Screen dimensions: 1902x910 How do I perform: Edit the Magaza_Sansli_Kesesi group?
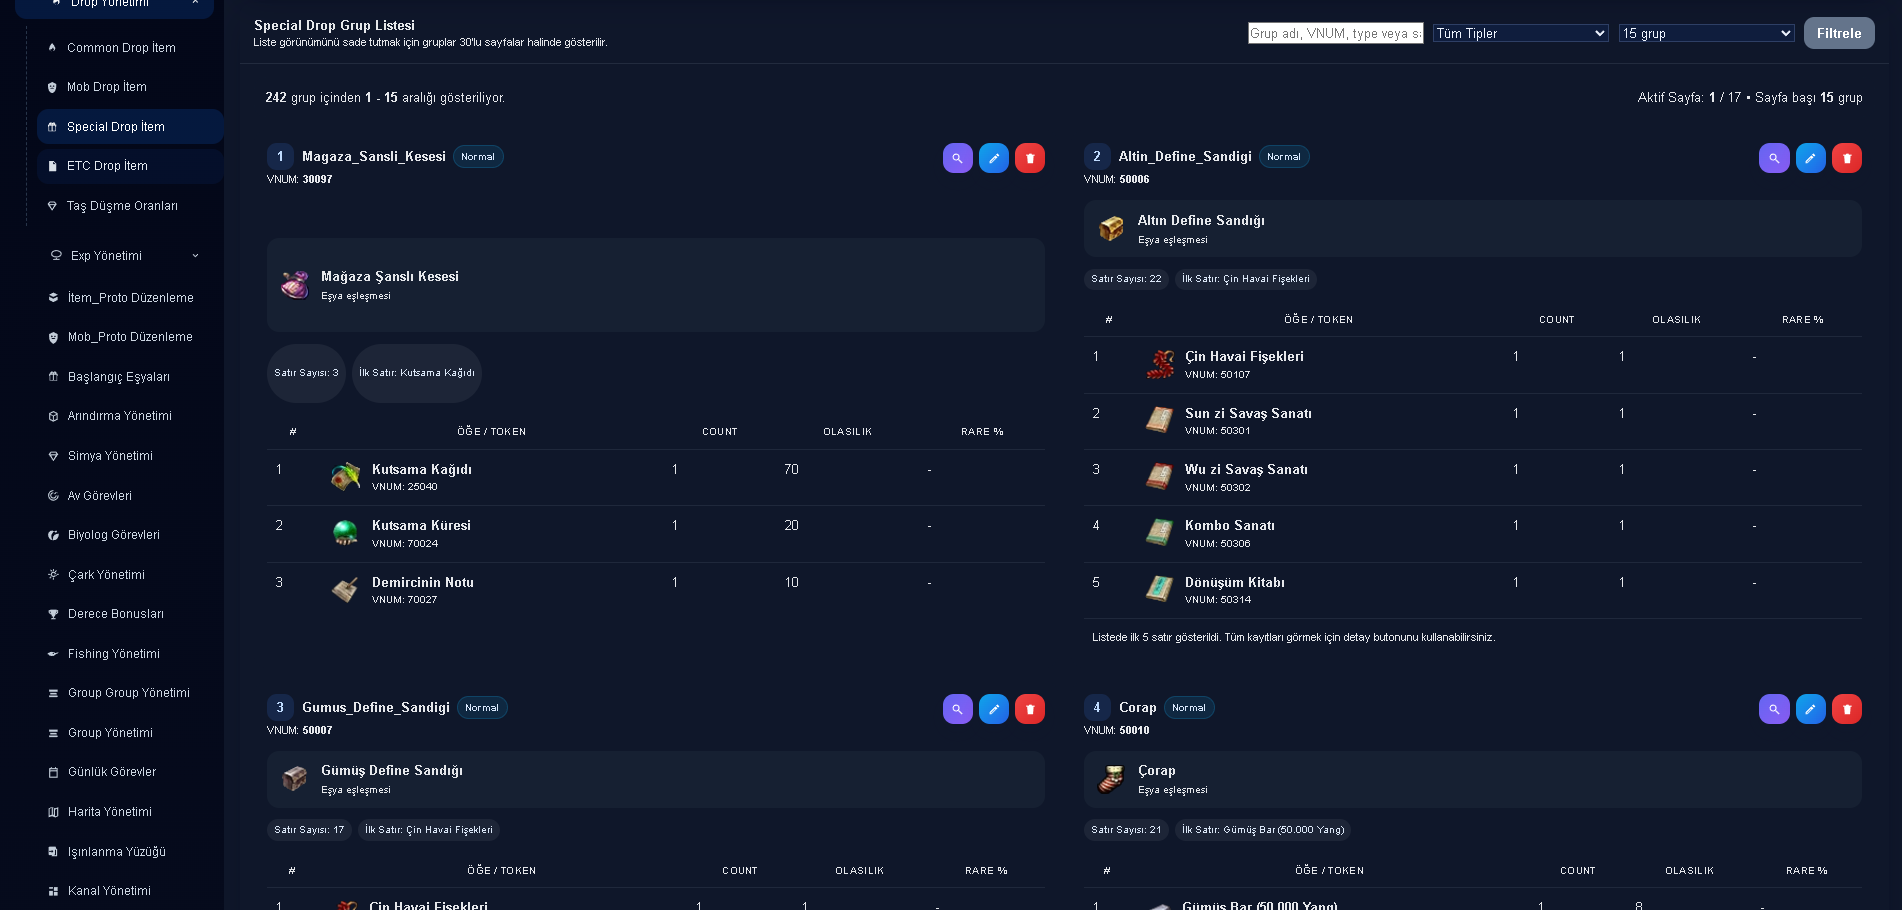(993, 158)
